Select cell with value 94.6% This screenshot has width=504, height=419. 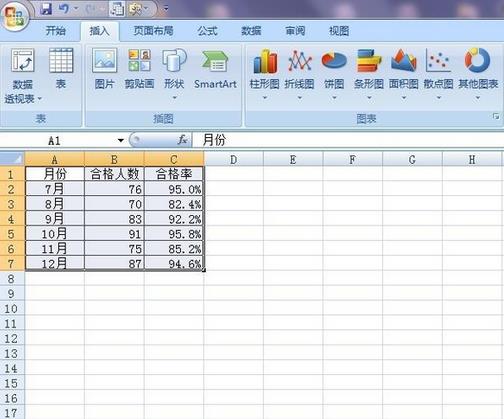point(174,263)
